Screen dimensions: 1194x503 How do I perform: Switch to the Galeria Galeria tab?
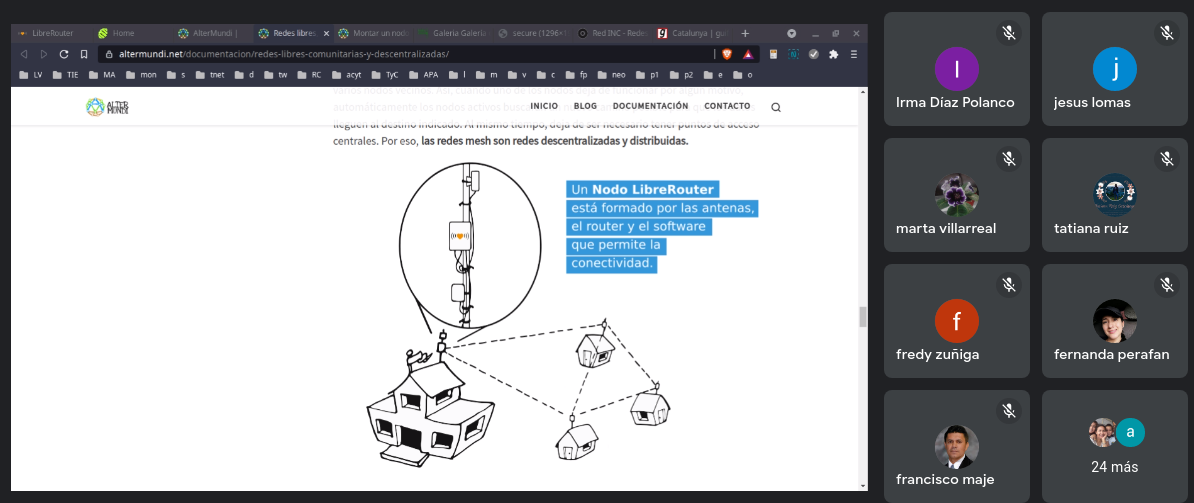coord(453,33)
